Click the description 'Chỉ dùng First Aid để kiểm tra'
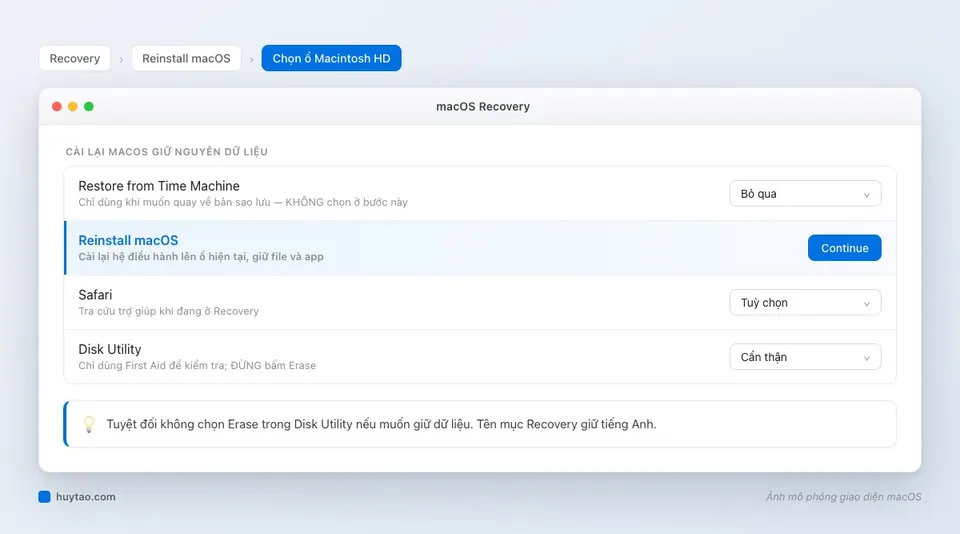The height and width of the screenshot is (534, 960). pos(152,366)
